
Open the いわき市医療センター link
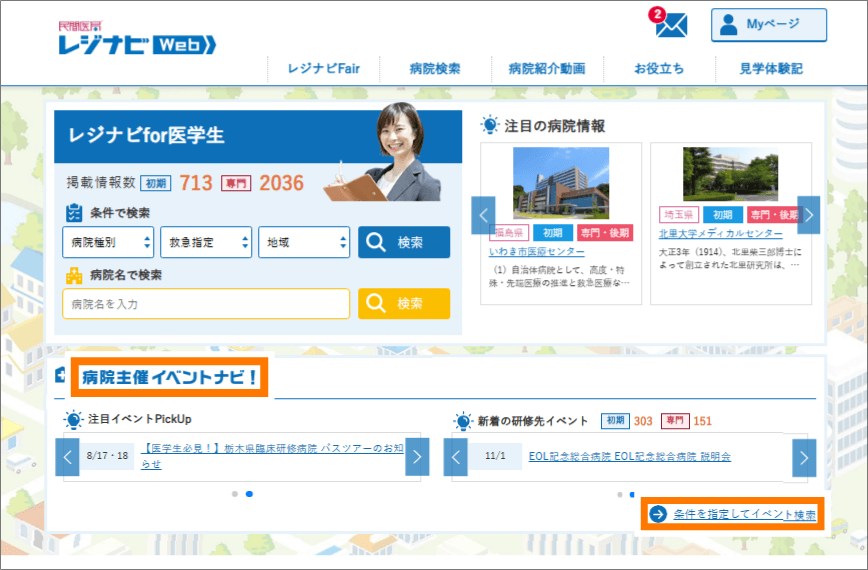pyautogui.click(x=537, y=252)
